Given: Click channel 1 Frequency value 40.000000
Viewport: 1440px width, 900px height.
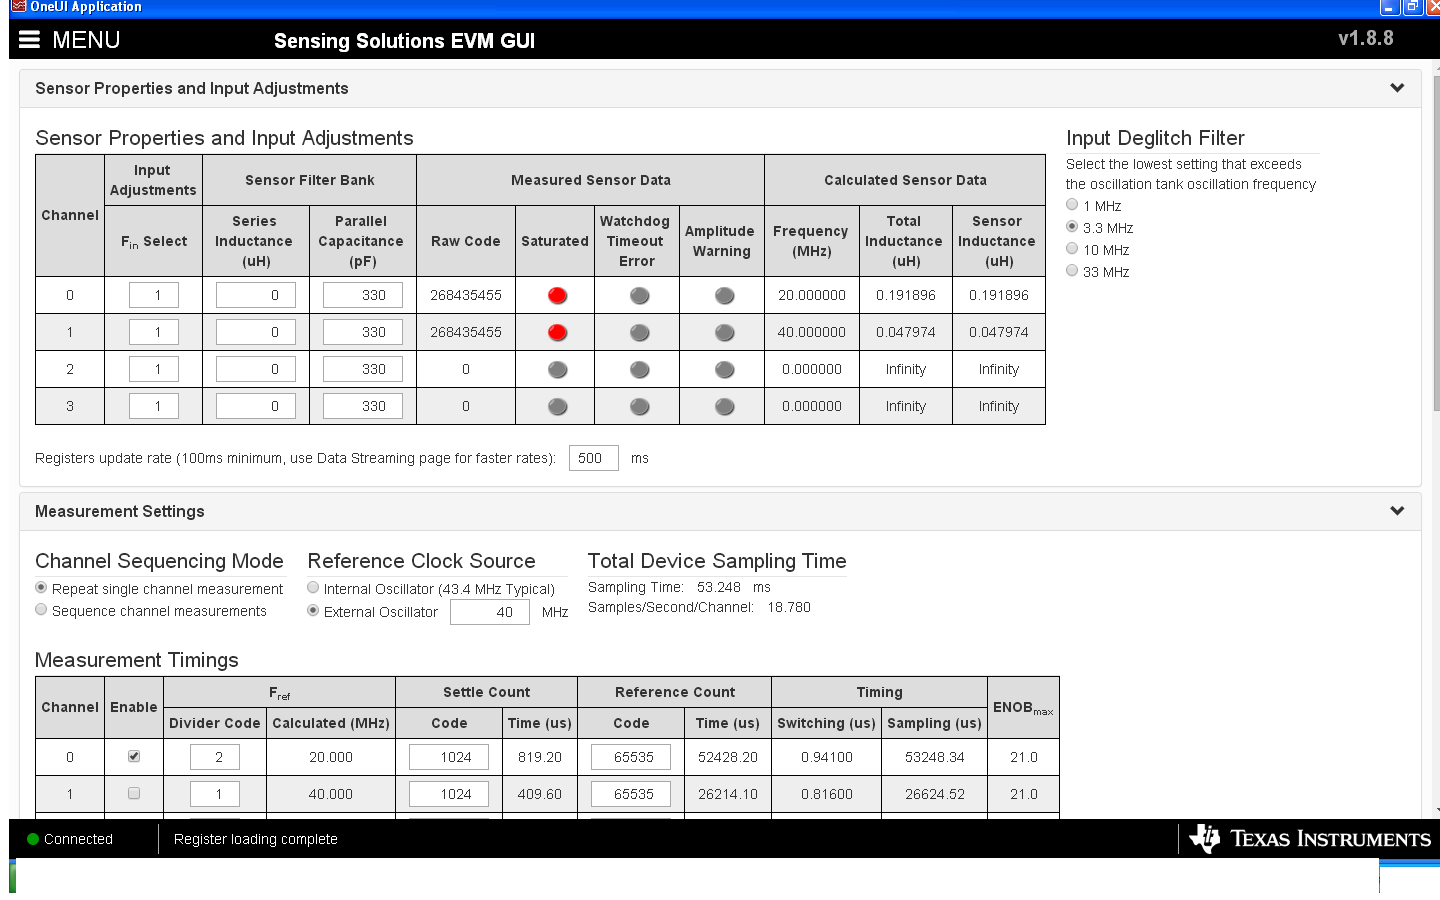Looking at the screenshot, I should 812,332.
